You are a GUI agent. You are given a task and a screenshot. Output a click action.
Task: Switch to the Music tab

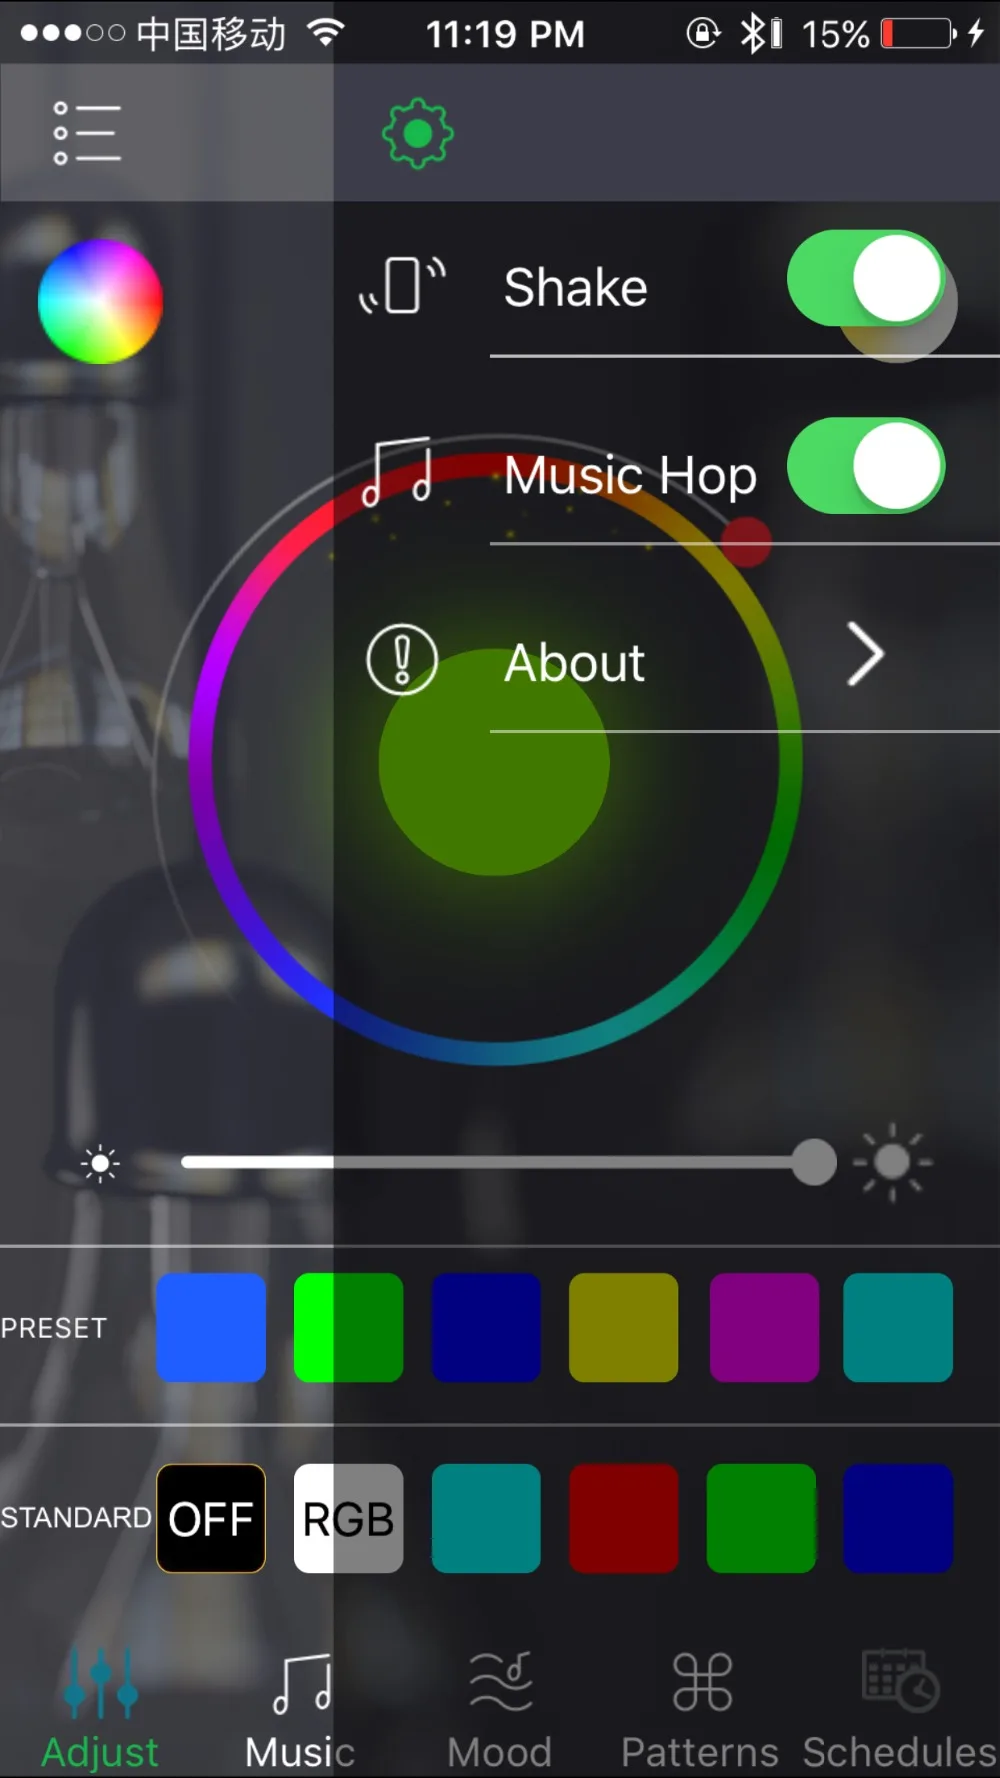300,1712
